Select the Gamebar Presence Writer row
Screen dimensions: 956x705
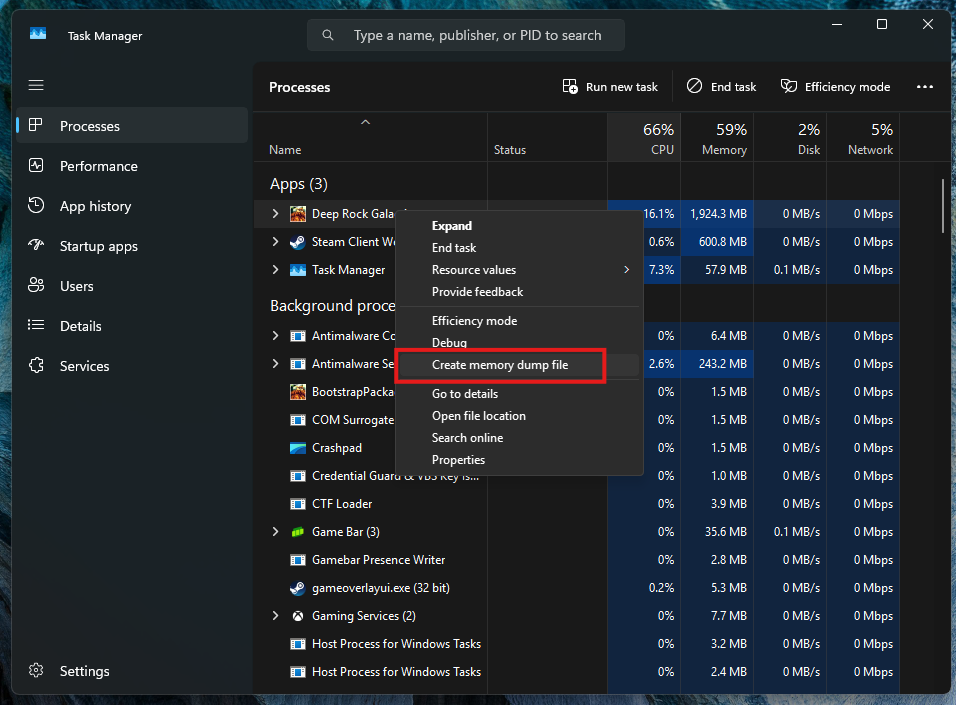coord(576,560)
